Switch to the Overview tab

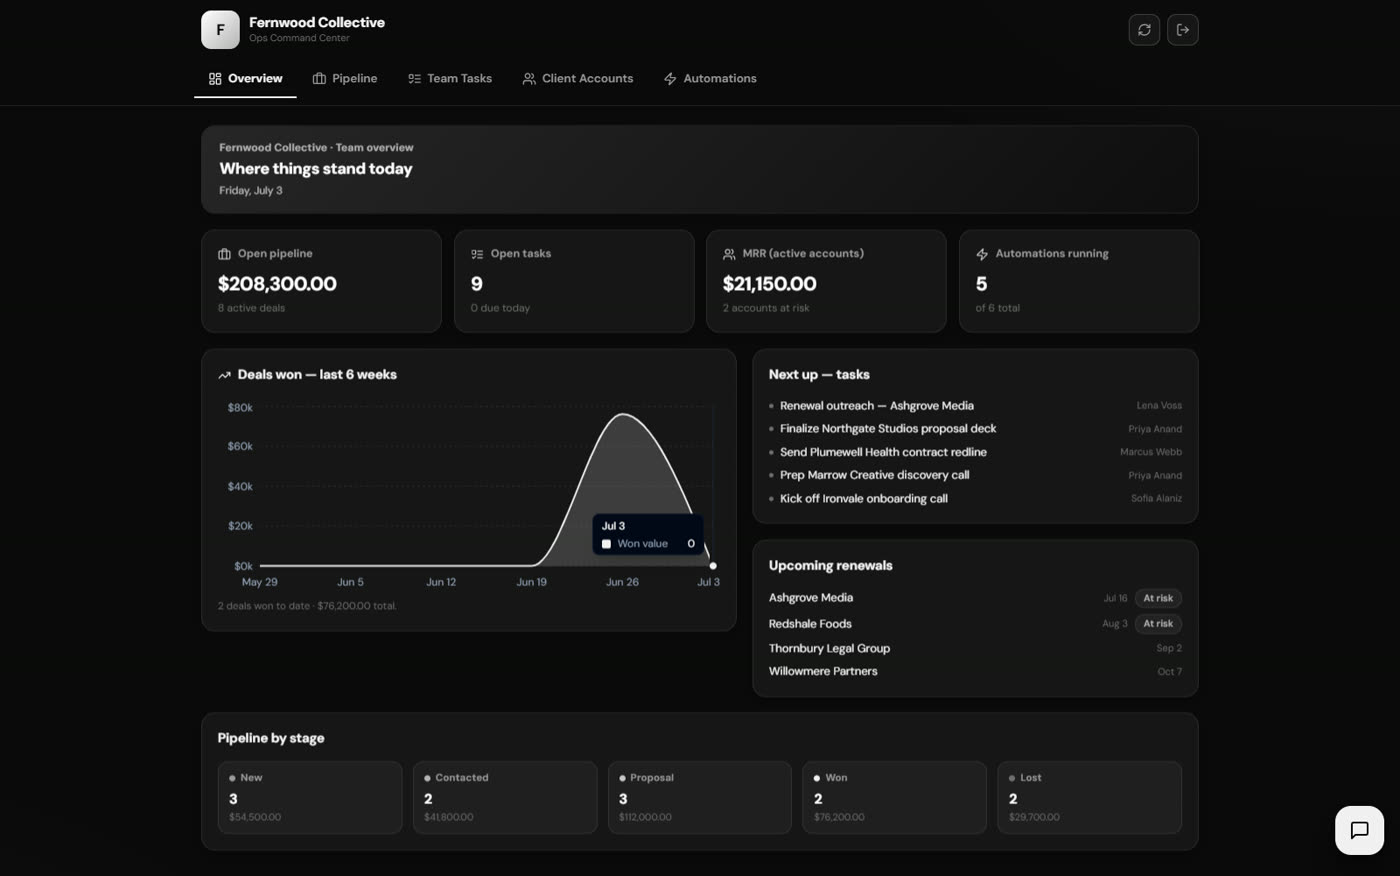[245, 78]
